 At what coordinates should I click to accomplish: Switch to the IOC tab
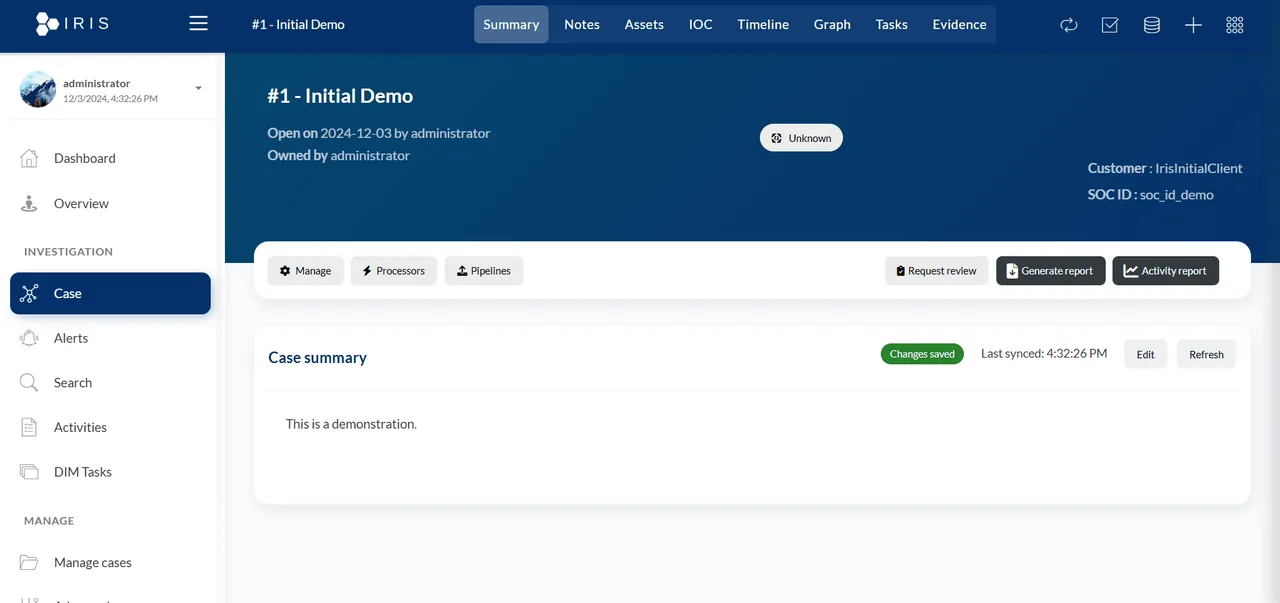pyautogui.click(x=701, y=24)
